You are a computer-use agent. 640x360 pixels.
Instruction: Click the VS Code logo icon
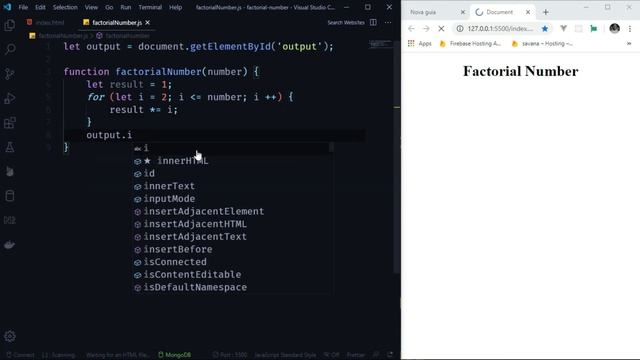(x=7, y=7)
